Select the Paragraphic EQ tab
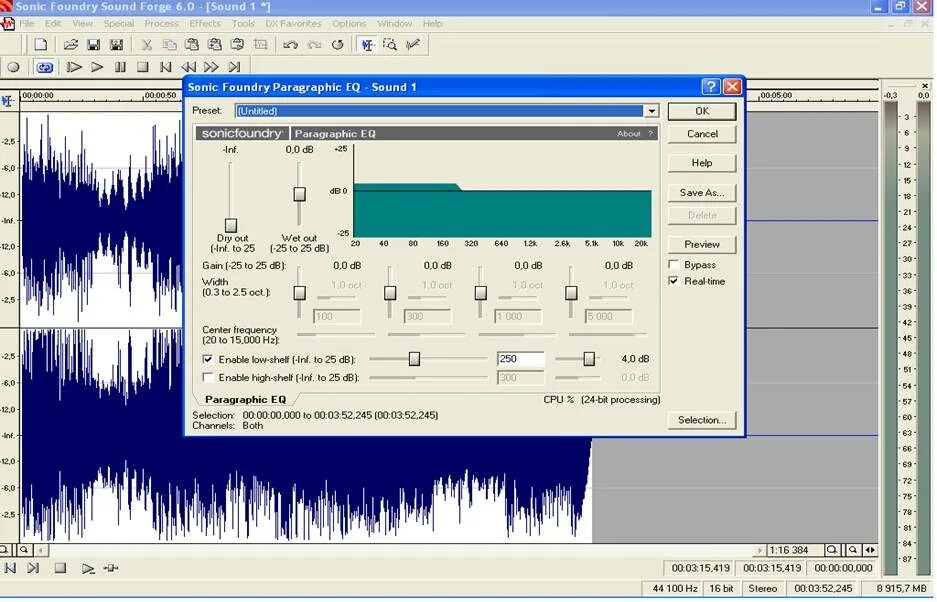The height and width of the screenshot is (602, 937). coord(246,400)
